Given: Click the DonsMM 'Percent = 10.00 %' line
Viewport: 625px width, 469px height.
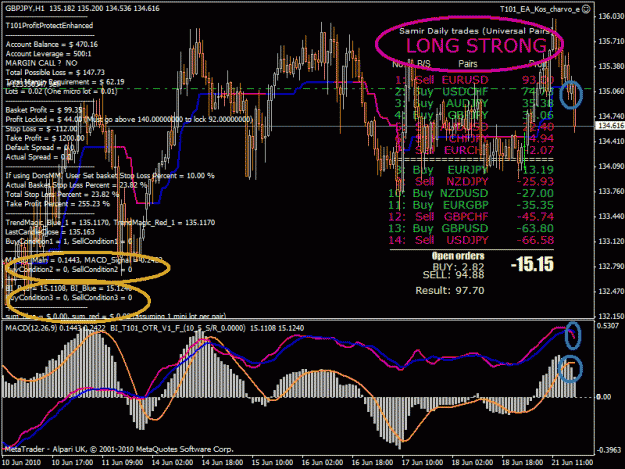Looking at the screenshot, I should coord(110,176).
